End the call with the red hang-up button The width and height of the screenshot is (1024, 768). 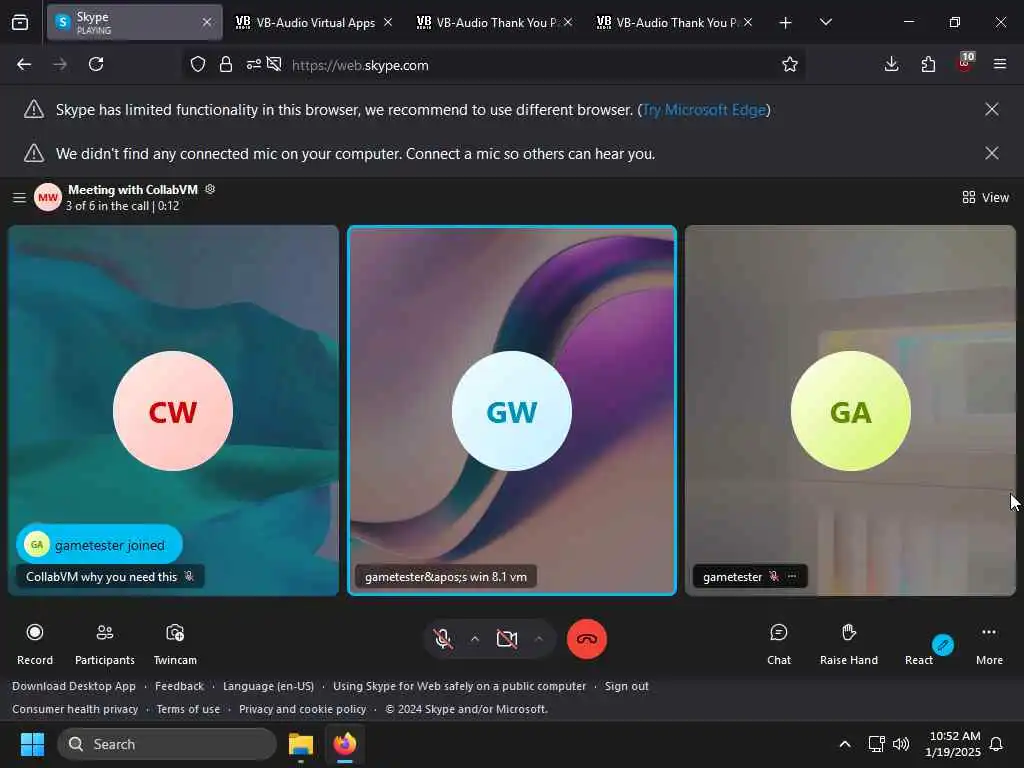coord(586,639)
